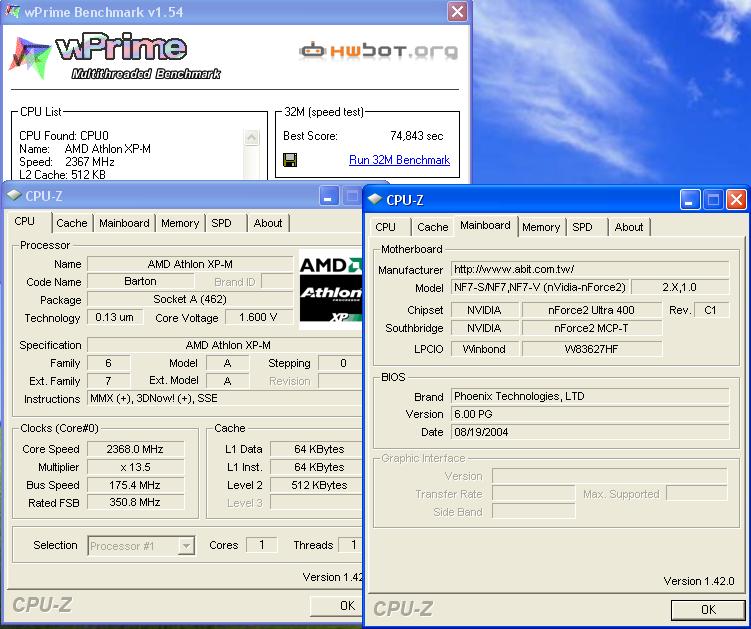Click the Southbridge value nForce2 MCP-T
The height and width of the screenshot is (629, 751).
click(592, 328)
